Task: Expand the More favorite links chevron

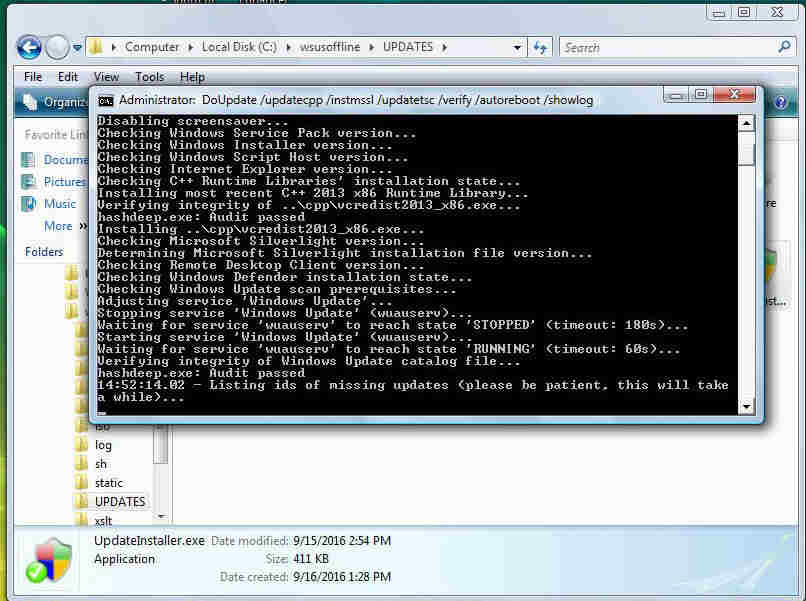Action: click(x=81, y=227)
